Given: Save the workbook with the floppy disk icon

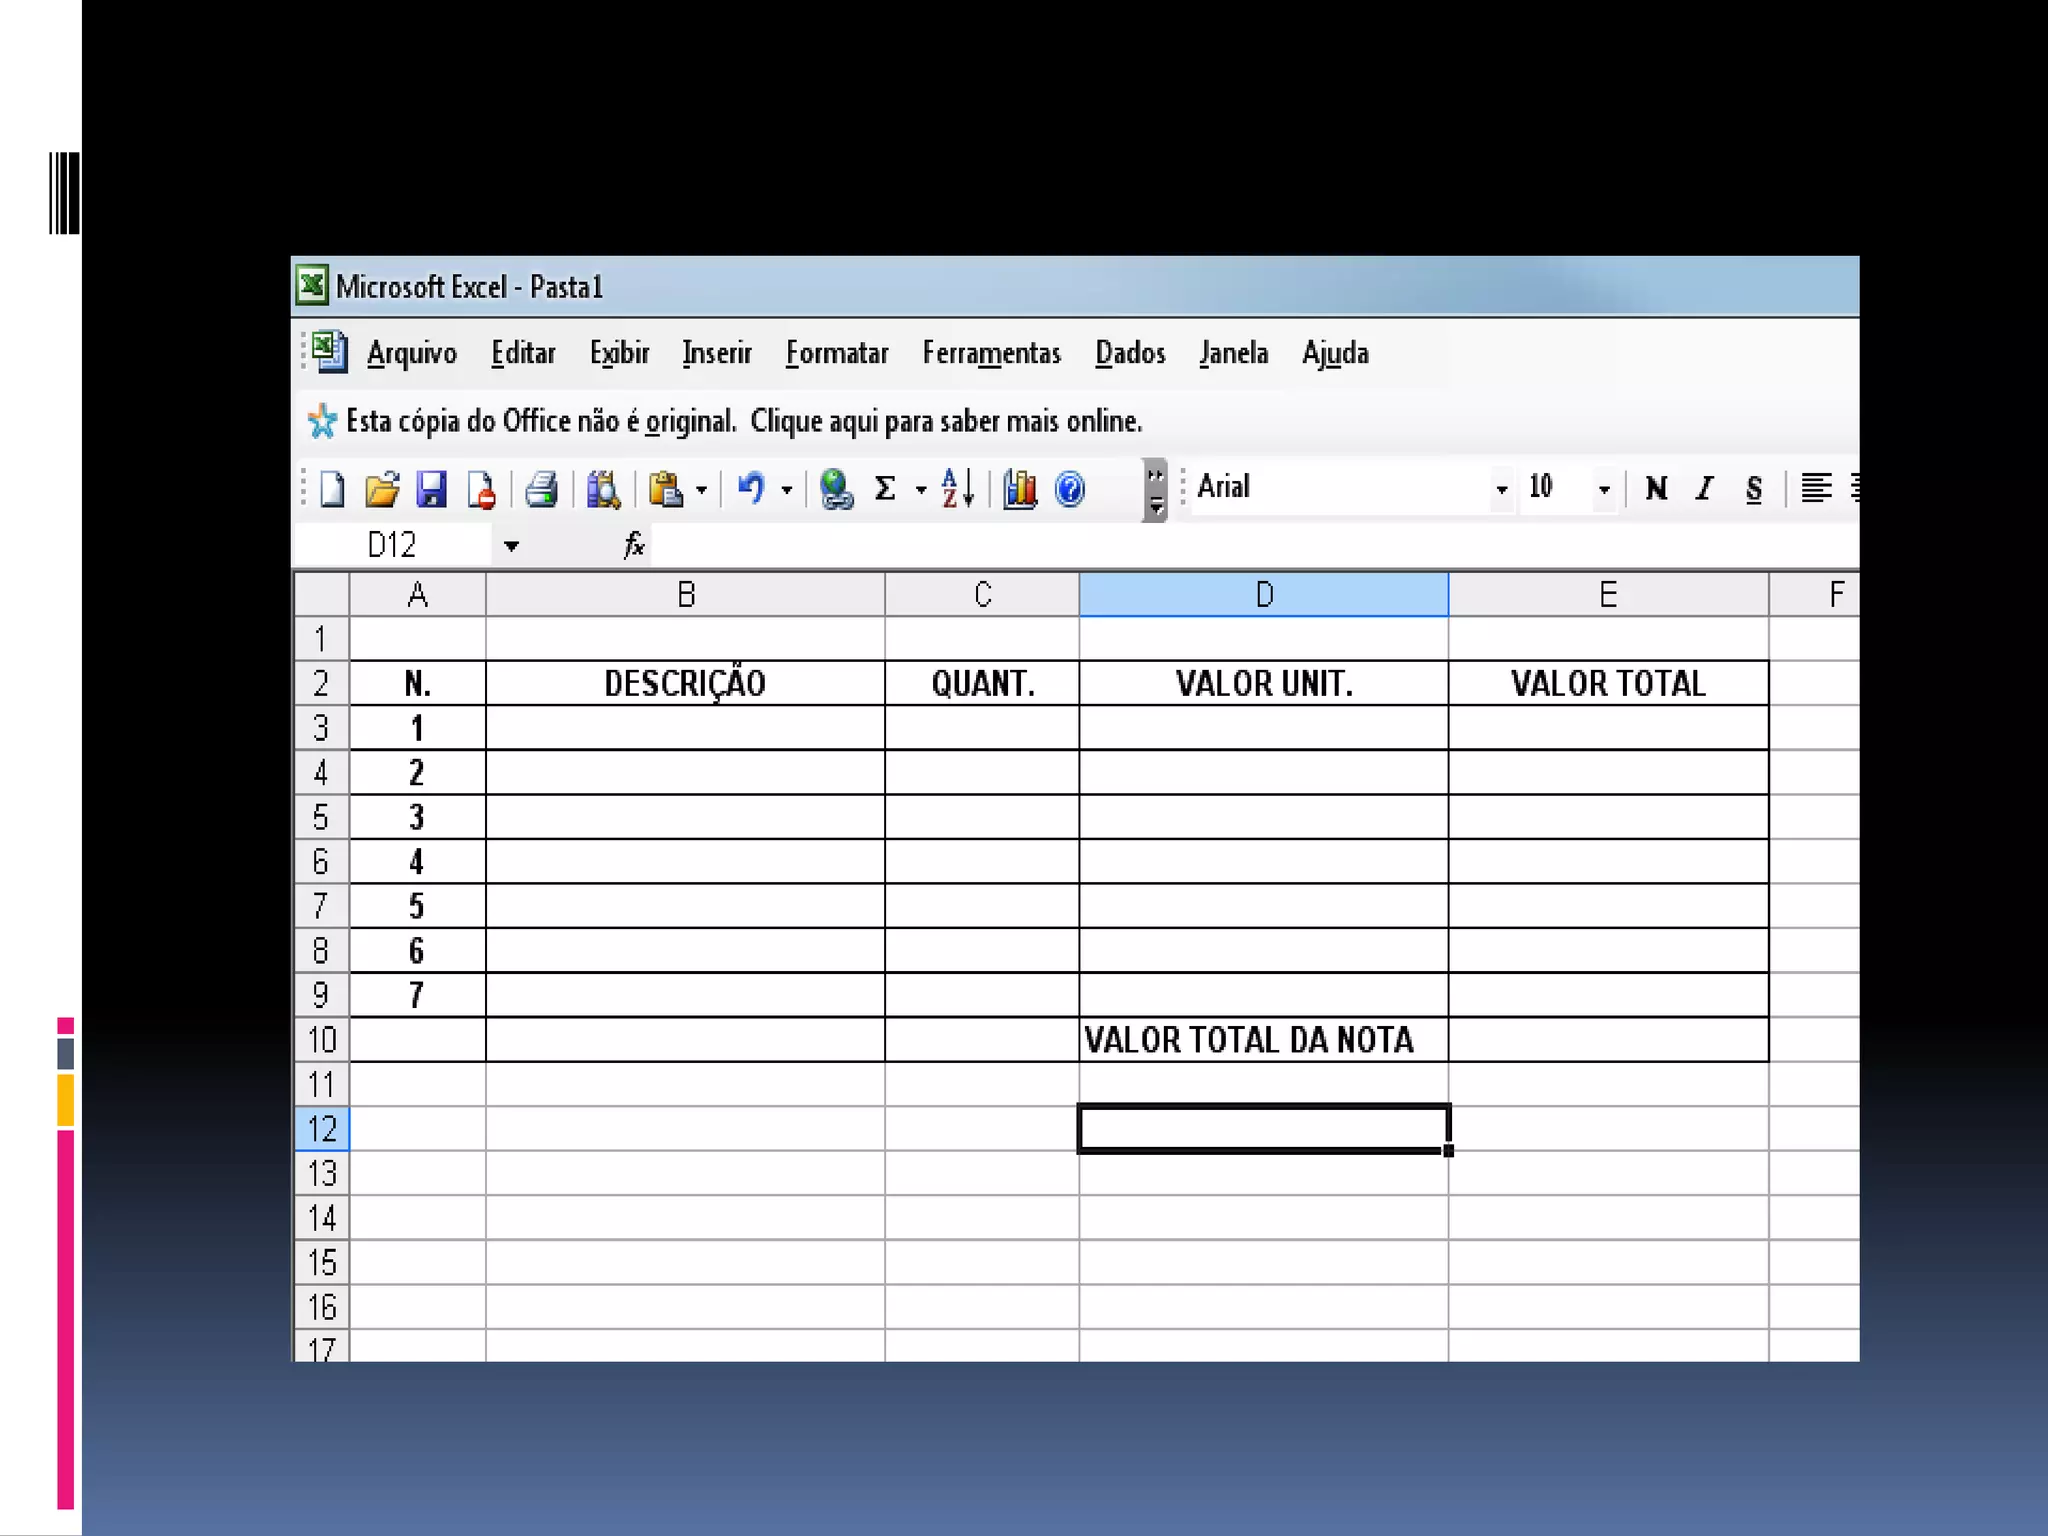Looking at the screenshot, I should 431,490.
